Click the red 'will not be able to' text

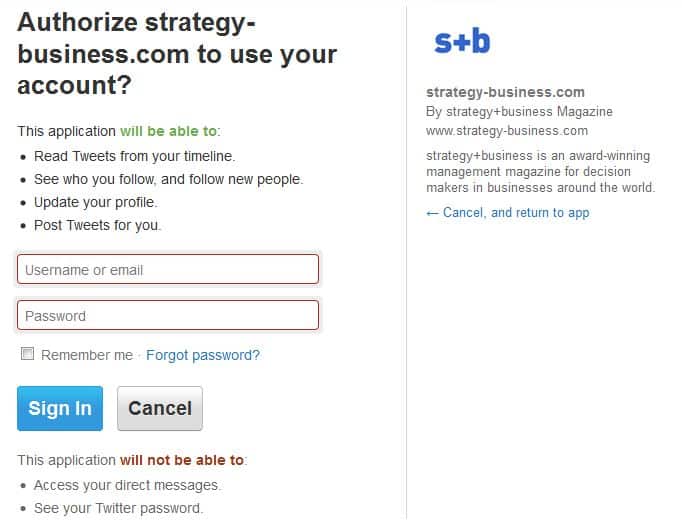[x=182, y=460]
